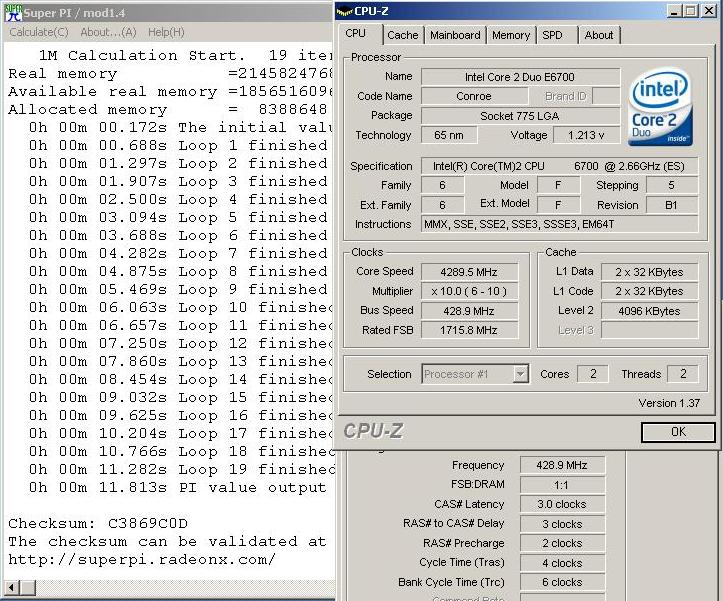Click the Specification field with '2.66GHz (ES)'
Screen dimensions: 723x601
(x=559, y=166)
